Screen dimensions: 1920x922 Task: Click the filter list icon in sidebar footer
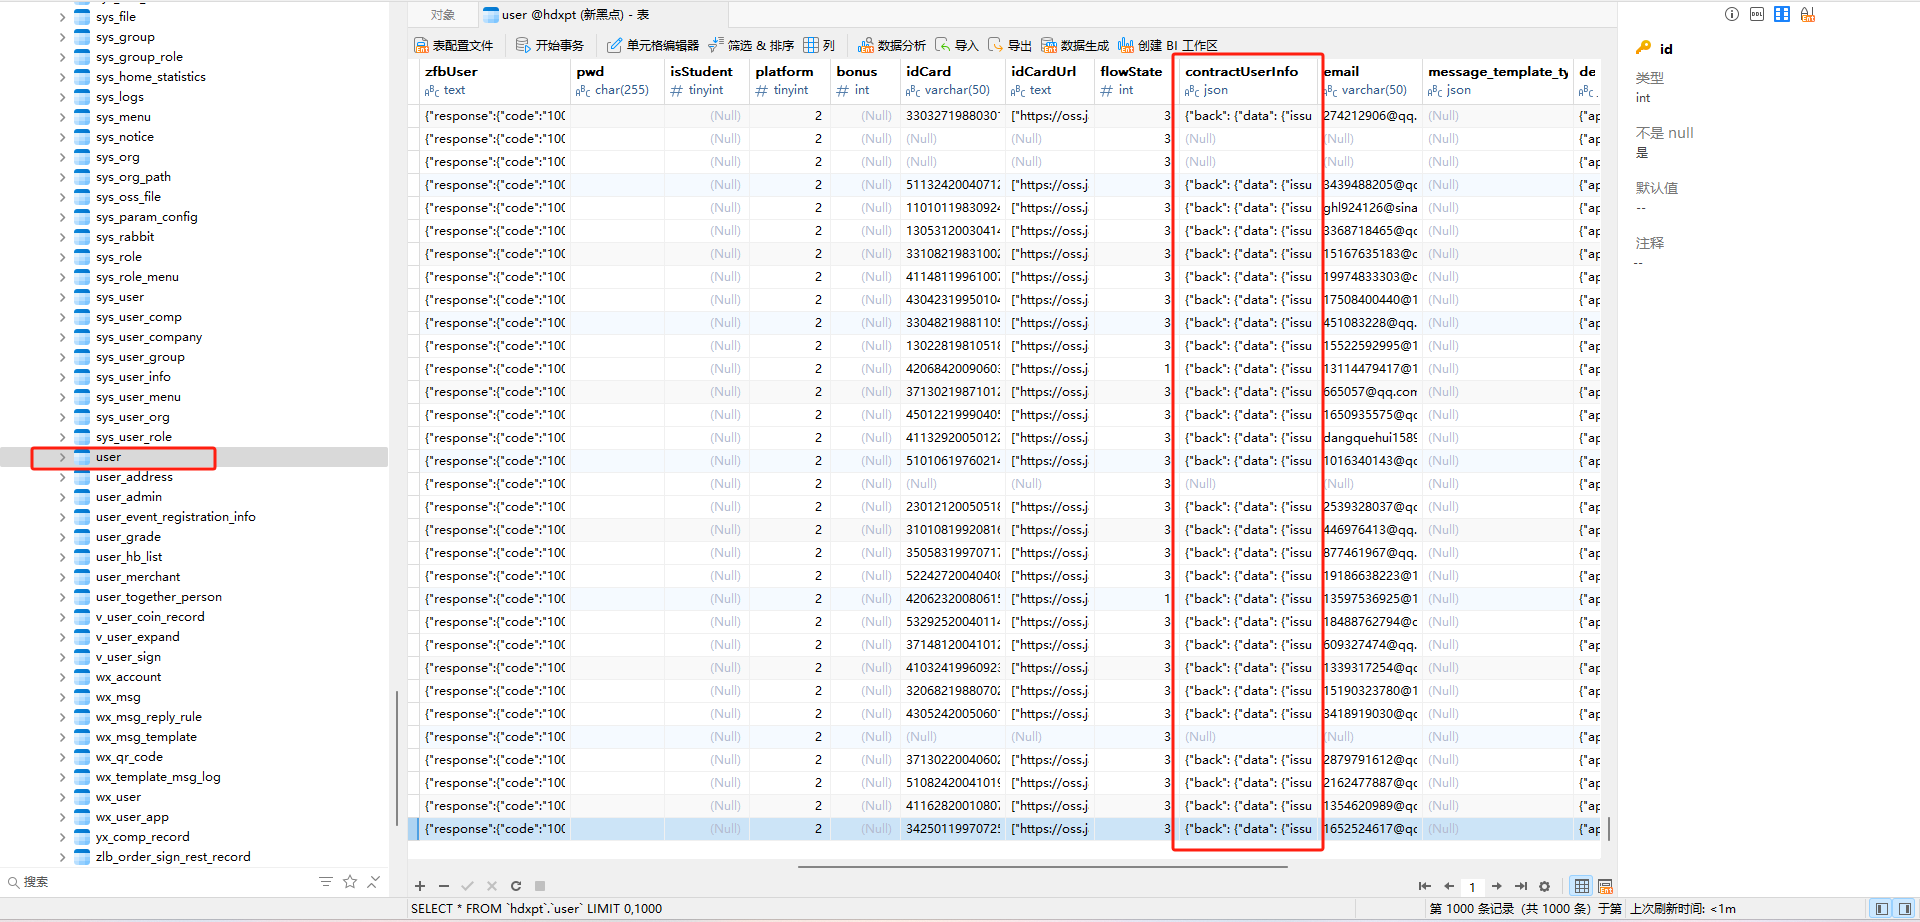[x=325, y=882]
